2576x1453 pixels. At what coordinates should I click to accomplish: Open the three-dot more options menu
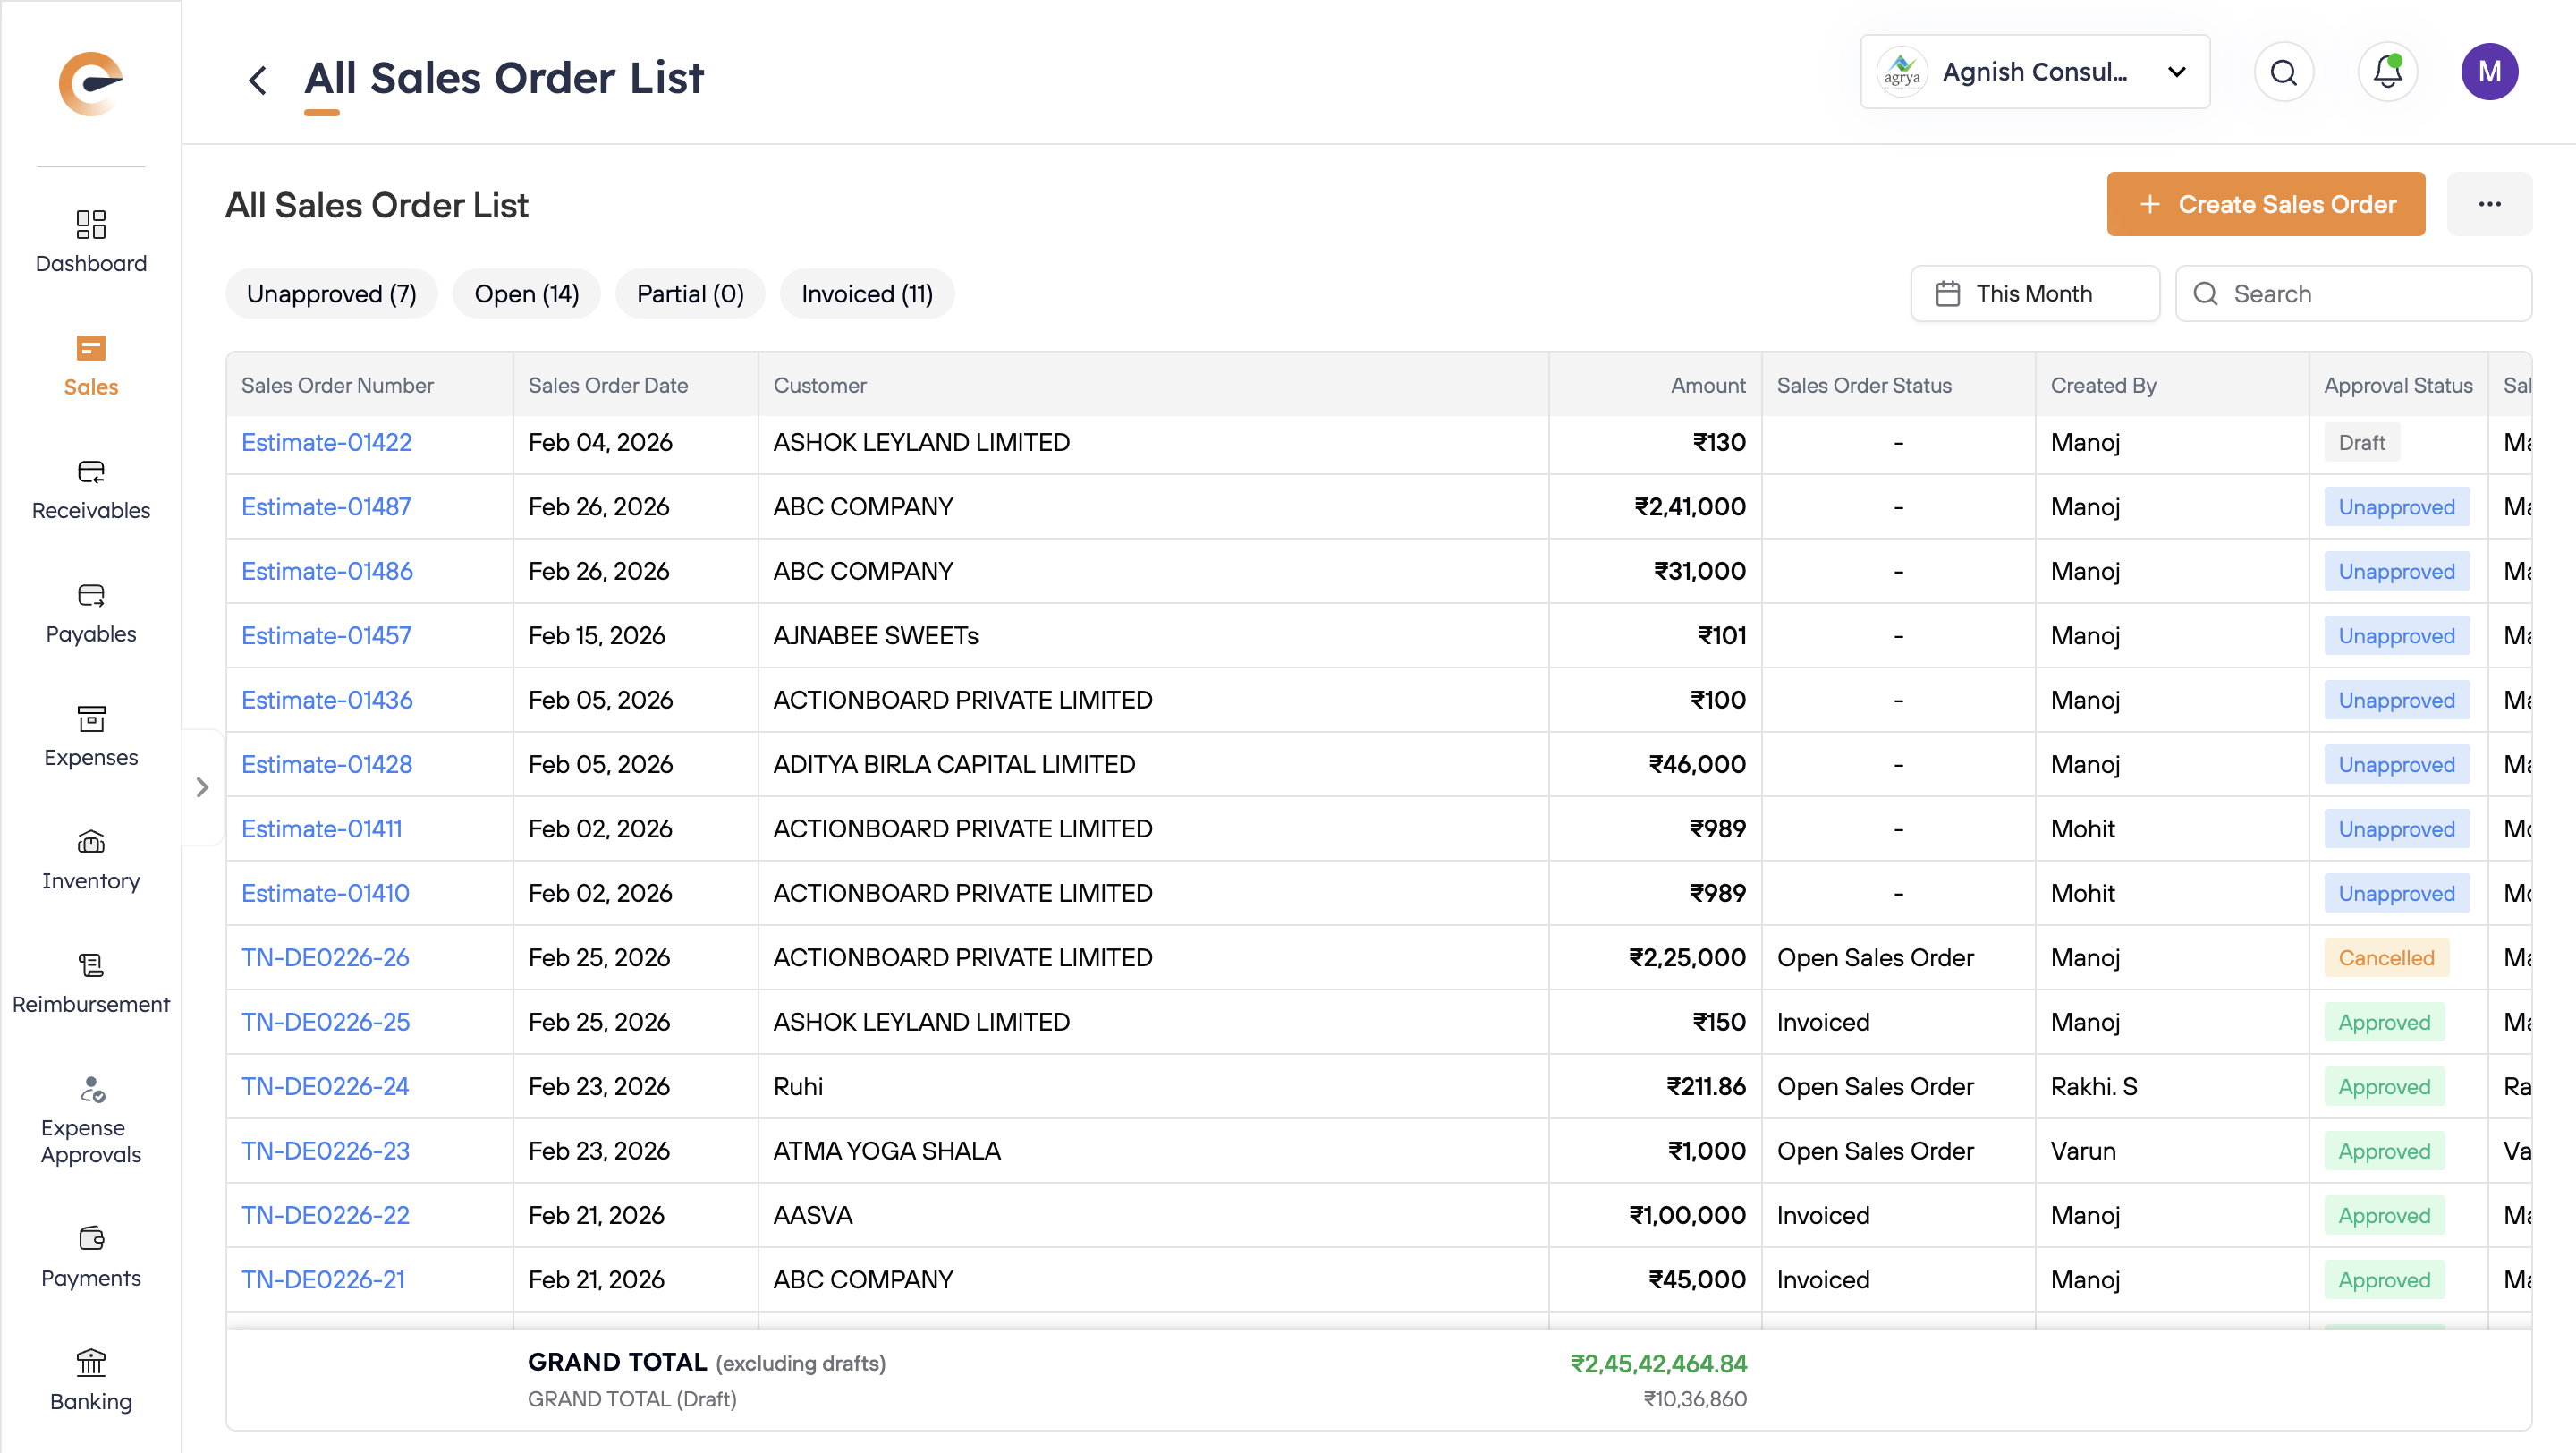coord(2489,204)
